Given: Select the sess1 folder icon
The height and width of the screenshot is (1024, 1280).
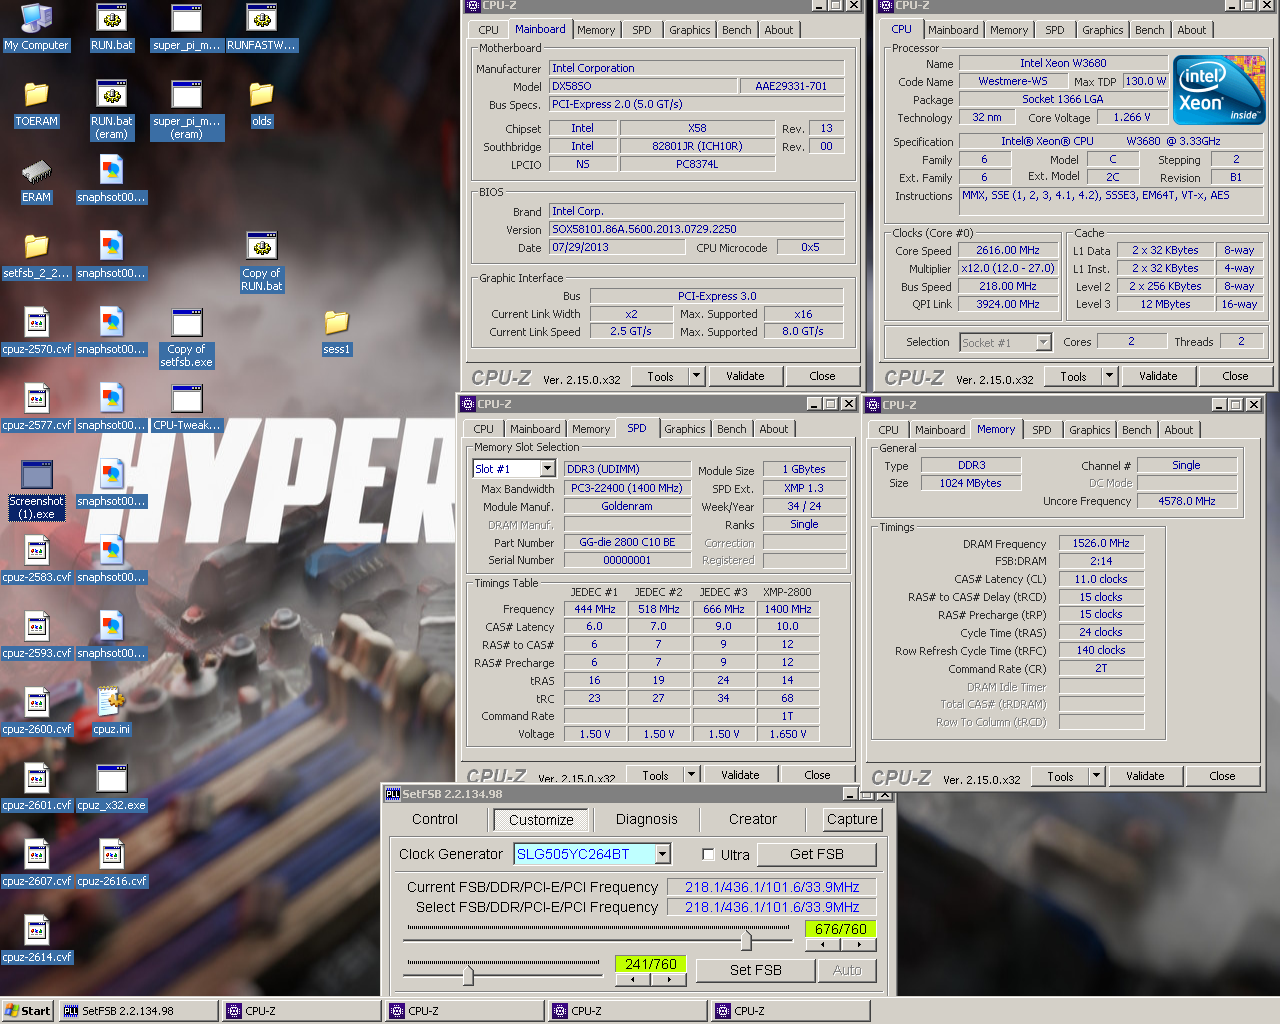Looking at the screenshot, I should tap(337, 331).
